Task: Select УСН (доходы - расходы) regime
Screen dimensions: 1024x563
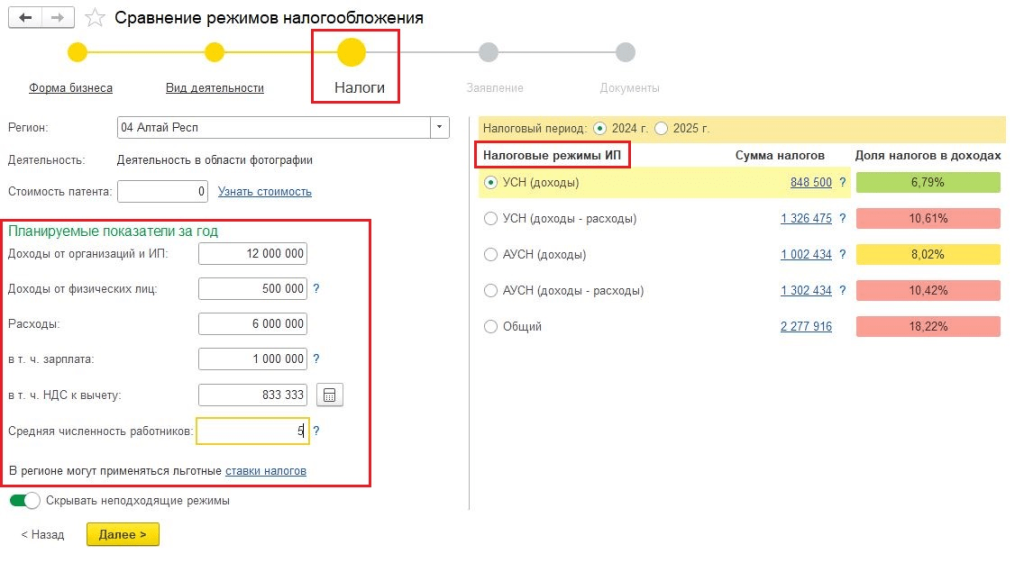Action: point(490,219)
